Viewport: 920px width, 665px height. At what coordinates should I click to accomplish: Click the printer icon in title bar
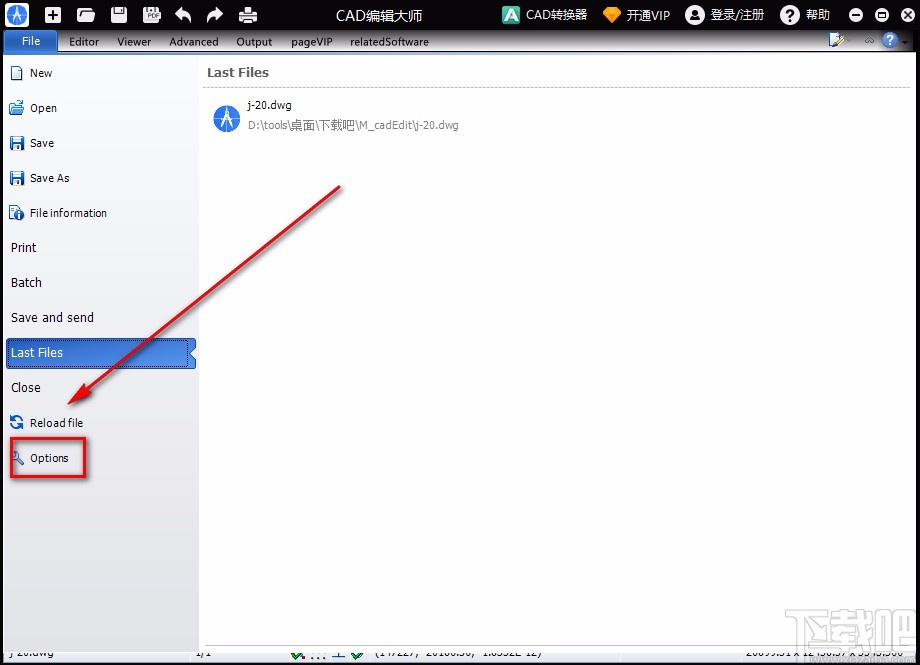coord(248,15)
